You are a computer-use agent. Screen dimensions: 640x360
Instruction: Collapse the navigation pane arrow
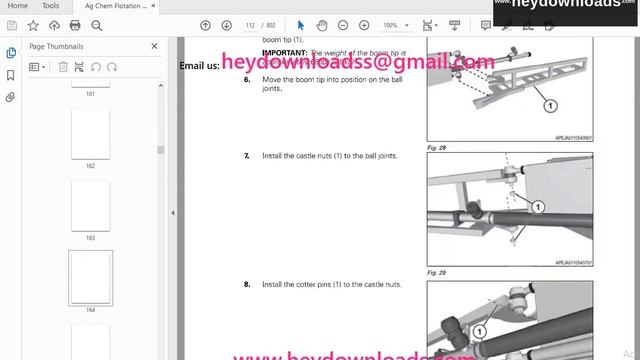coord(173,213)
